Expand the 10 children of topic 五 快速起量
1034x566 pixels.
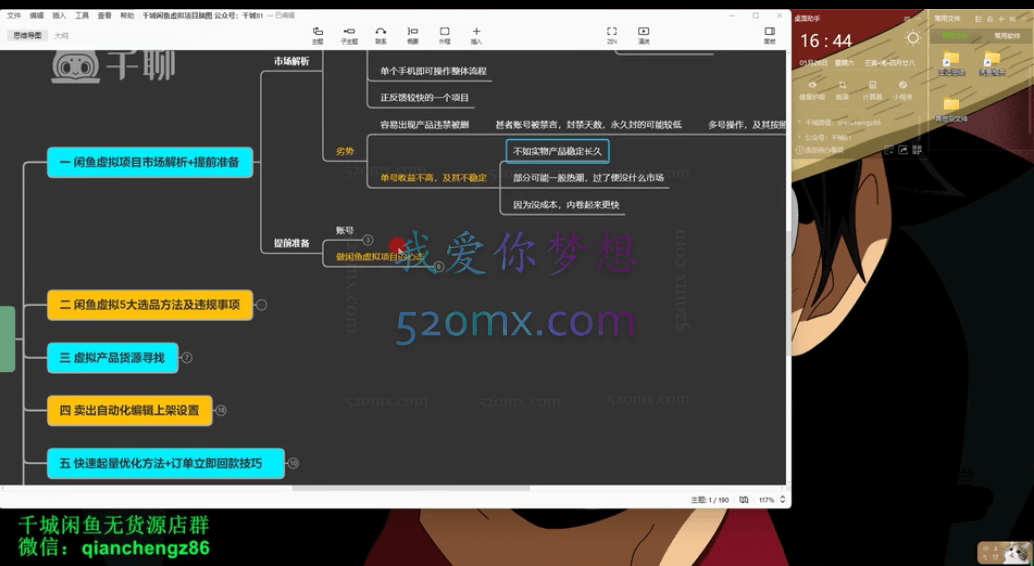click(x=293, y=463)
